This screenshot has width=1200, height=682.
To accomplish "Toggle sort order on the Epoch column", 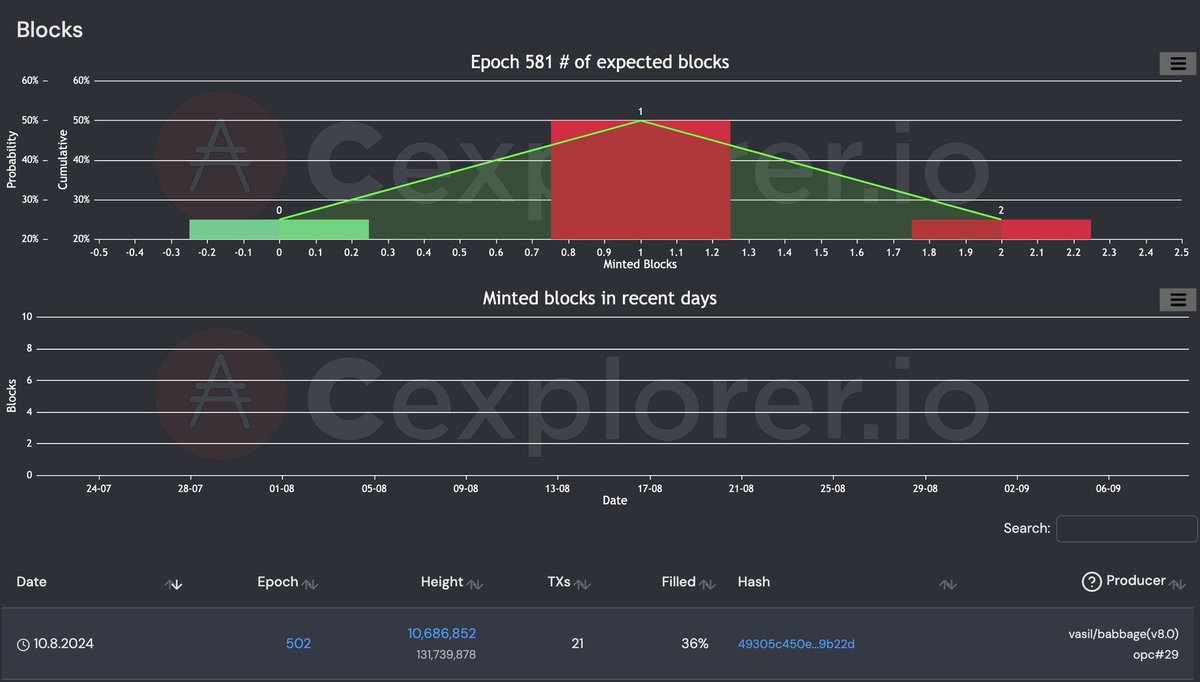I will pos(311,583).
